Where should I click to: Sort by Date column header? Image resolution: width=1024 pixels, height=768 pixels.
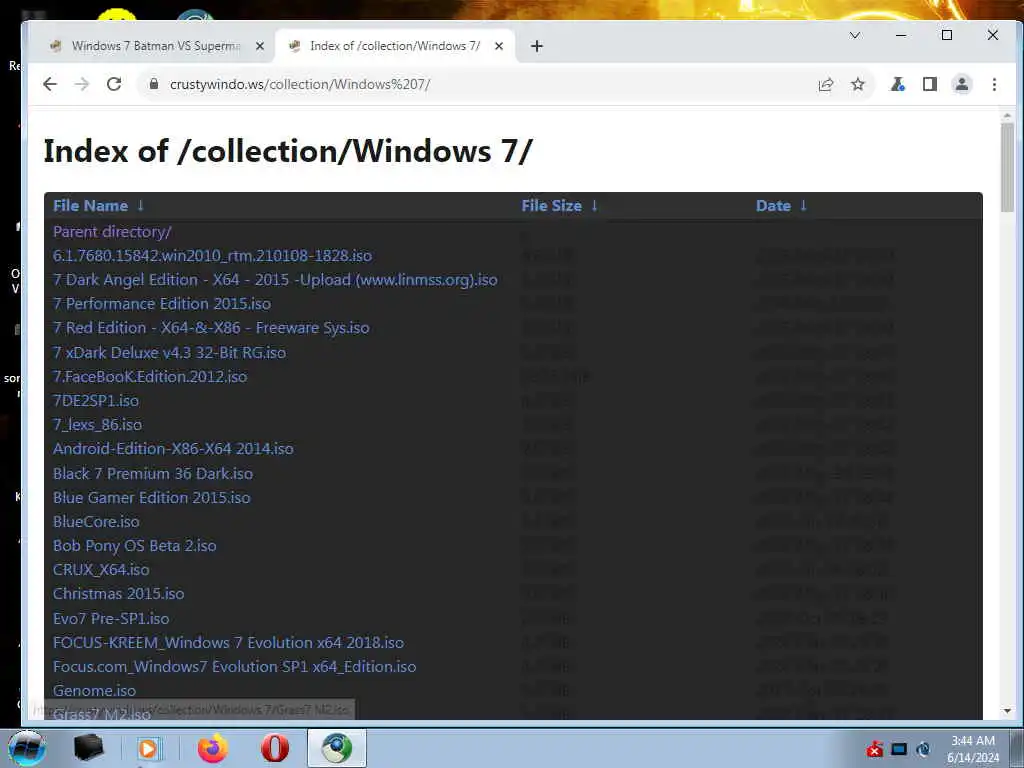click(x=782, y=206)
